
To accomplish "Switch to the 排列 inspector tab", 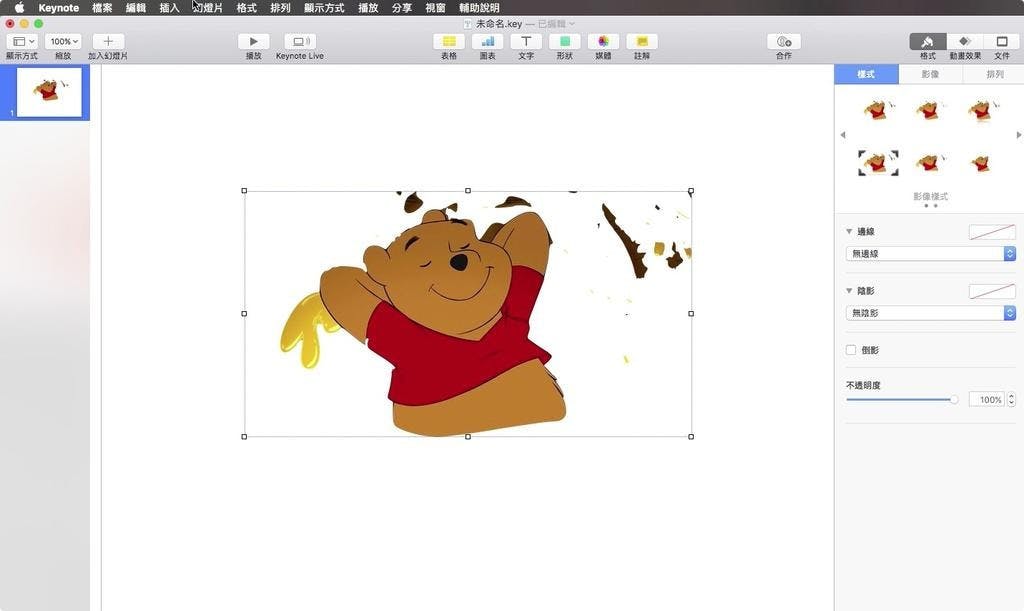I will tap(994, 74).
